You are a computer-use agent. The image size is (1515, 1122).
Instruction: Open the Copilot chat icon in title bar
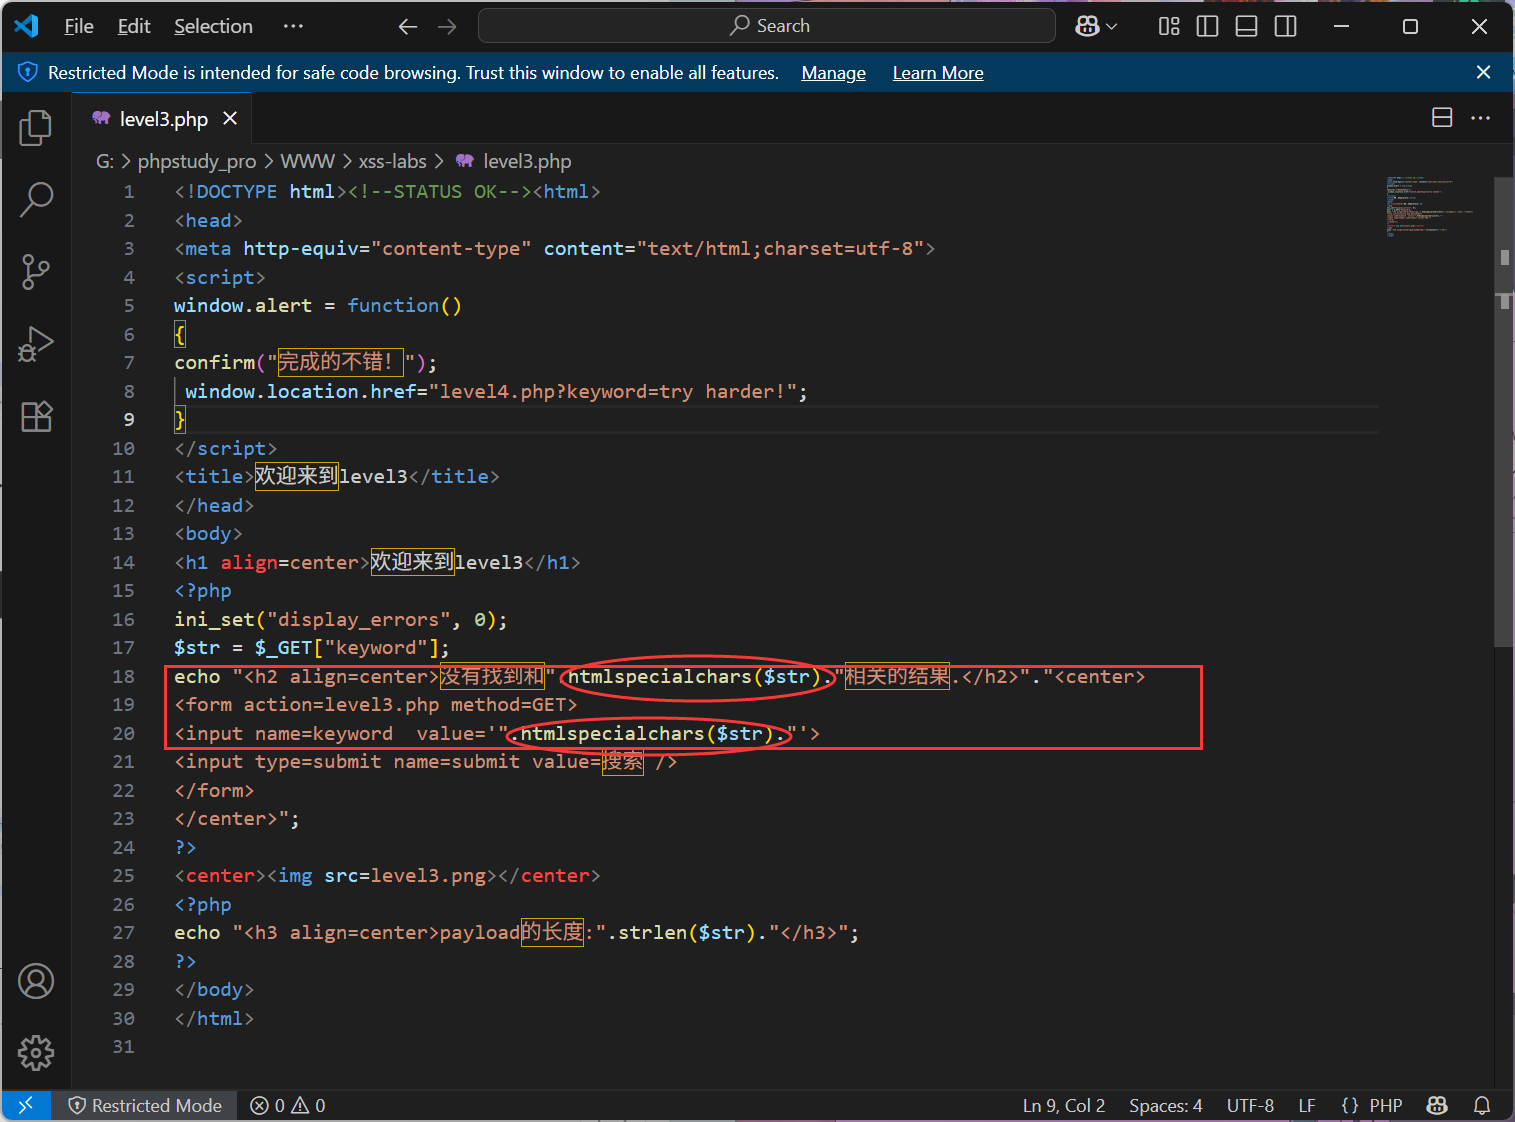point(1087,26)
